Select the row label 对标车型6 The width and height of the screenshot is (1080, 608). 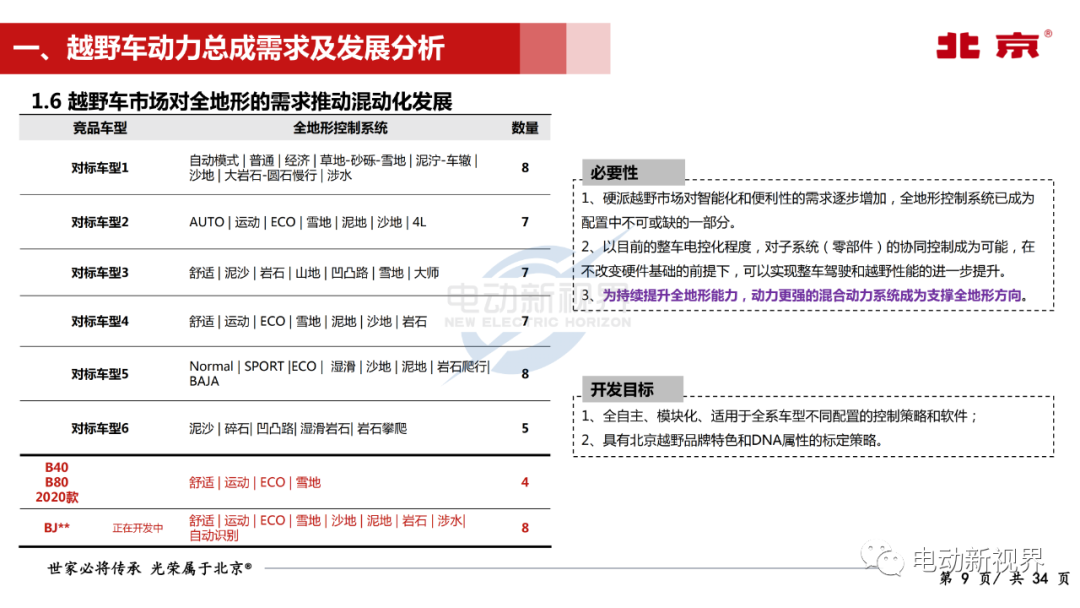click(100, 428)
